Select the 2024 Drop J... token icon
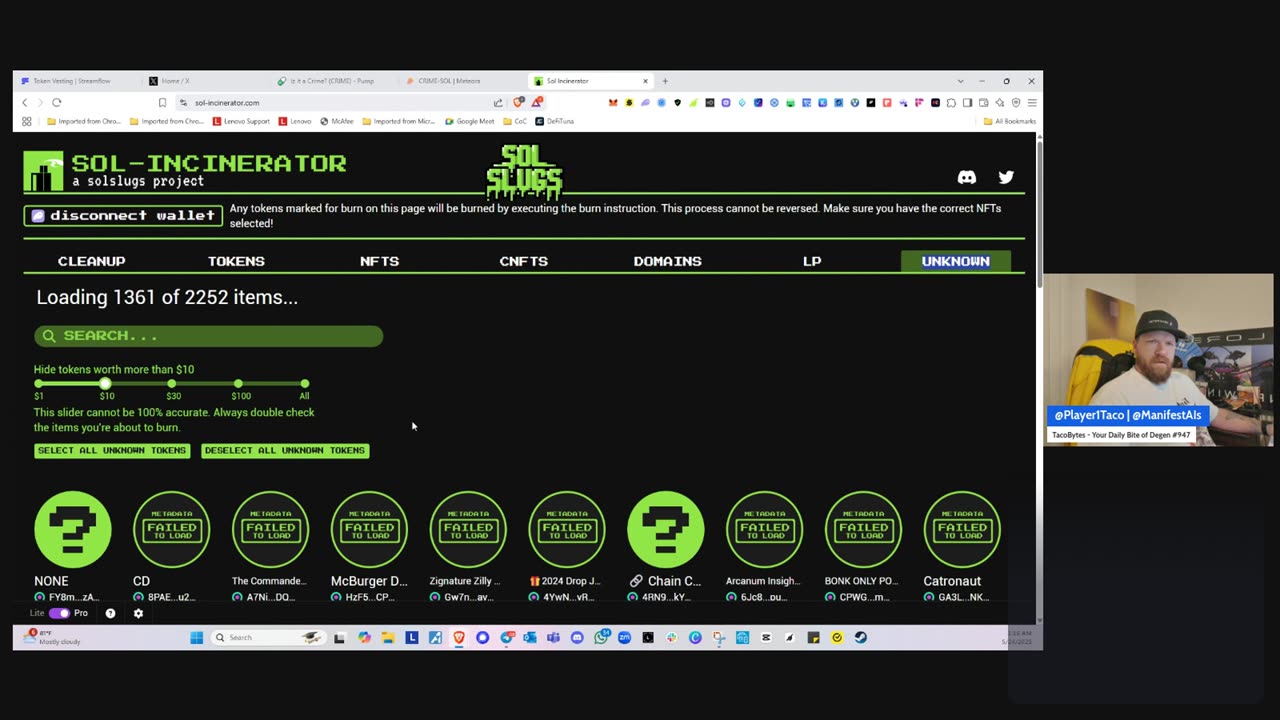Image resolution: width=1280 pixels, height=720 pixels. (x=567, y=529)
